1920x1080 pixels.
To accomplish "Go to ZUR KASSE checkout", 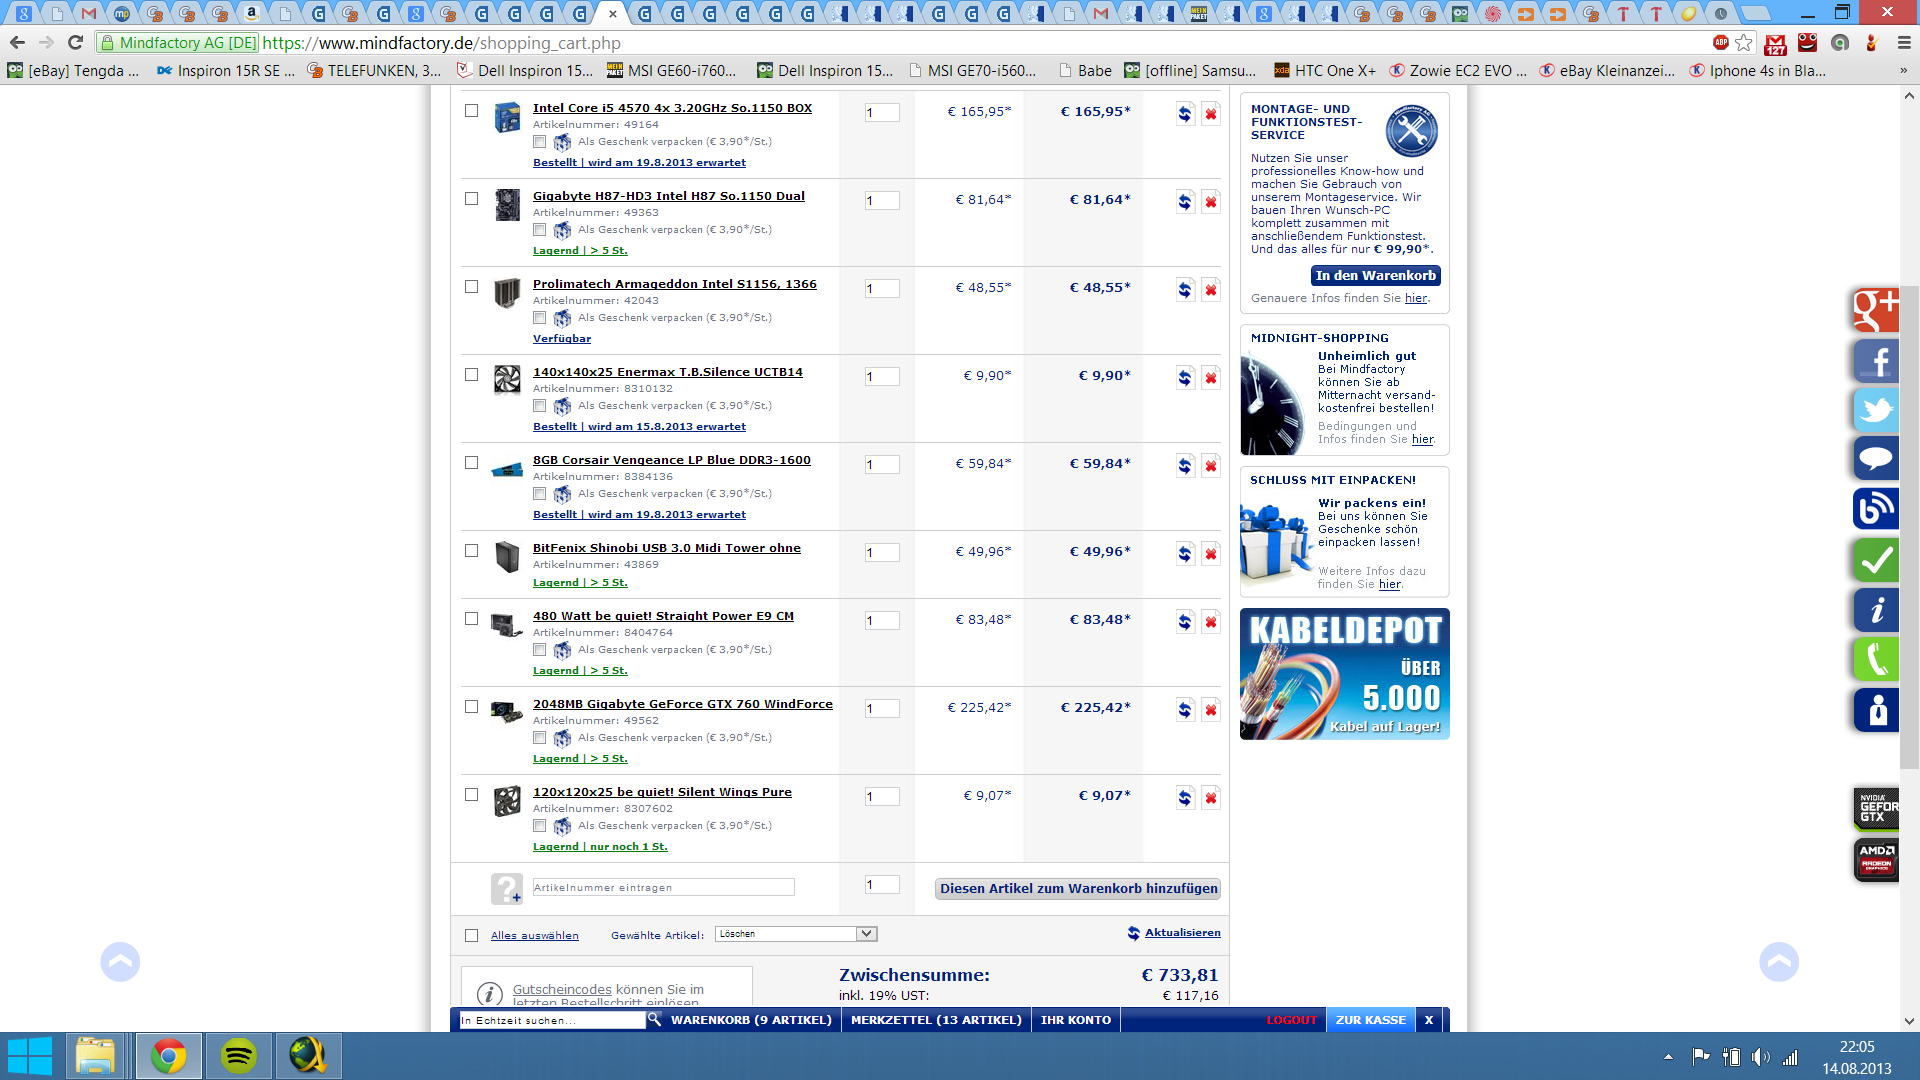I will (1371, 1020).
